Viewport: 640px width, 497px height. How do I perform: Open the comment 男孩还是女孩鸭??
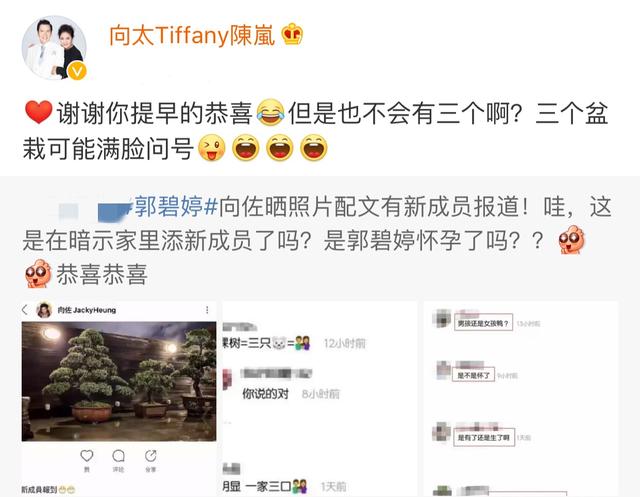pyautogui.click(x=483, y=324)
